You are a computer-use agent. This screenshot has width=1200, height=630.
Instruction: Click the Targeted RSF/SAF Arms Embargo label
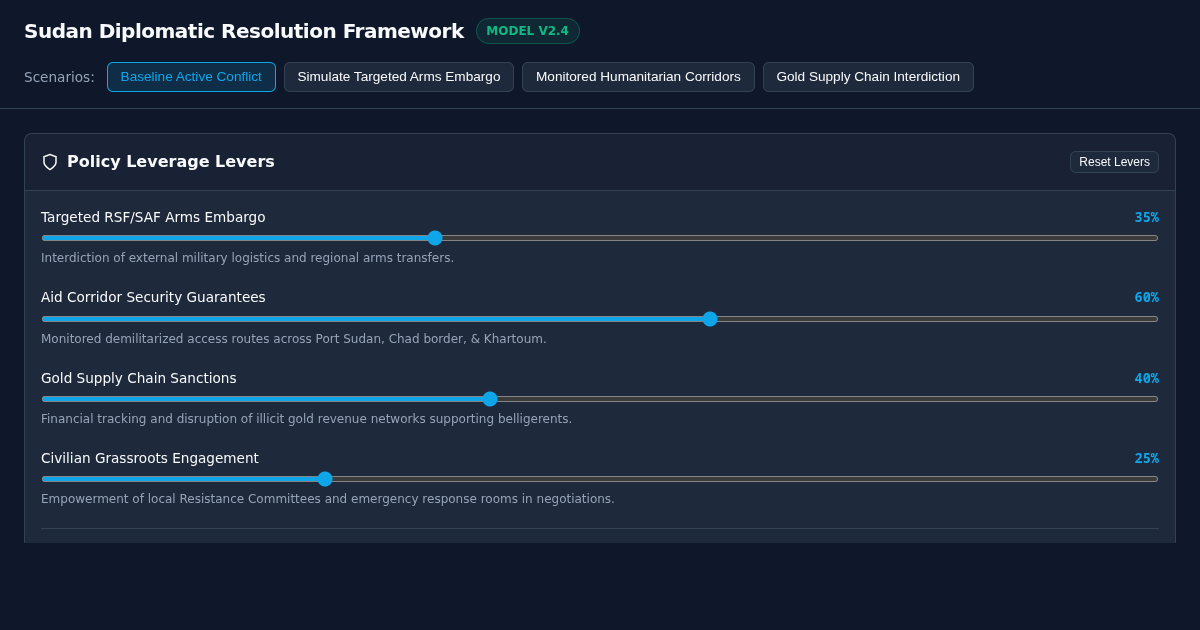(x=153, y=217)
